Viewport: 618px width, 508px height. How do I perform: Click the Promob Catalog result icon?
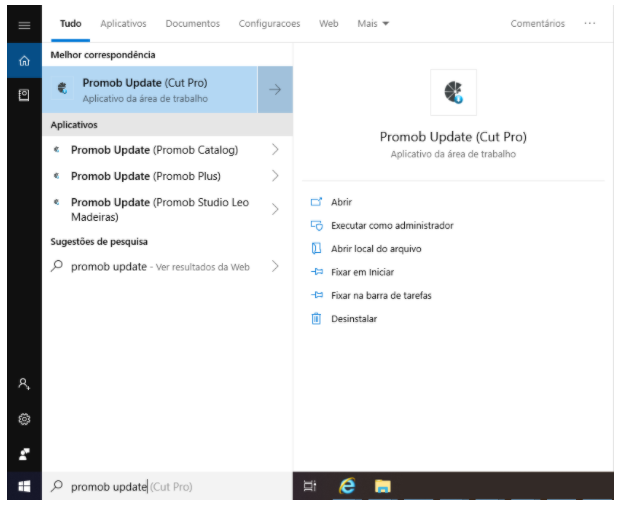point(56,150)
